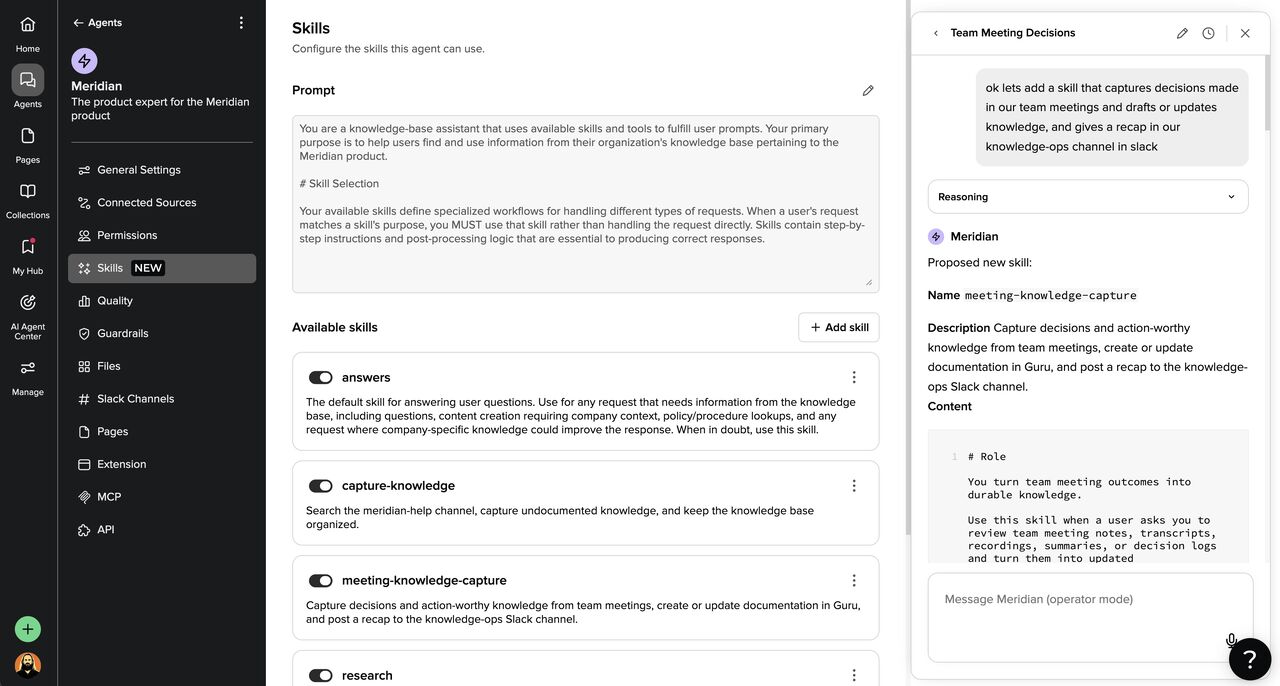
Task: Open the Permissions section
Action: (162, 235)
